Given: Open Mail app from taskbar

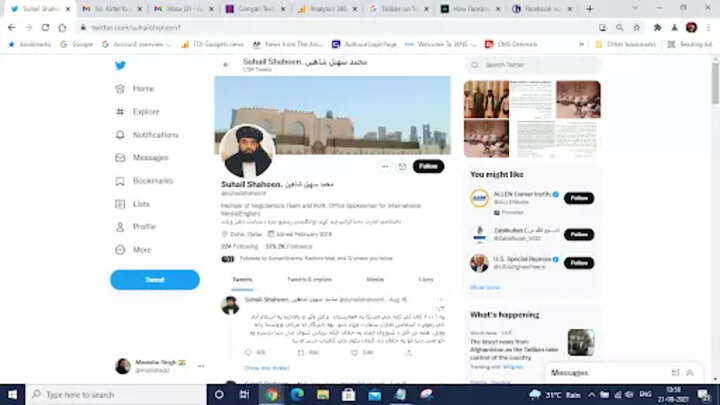Looking at the screenshot, I should (375, 394).
